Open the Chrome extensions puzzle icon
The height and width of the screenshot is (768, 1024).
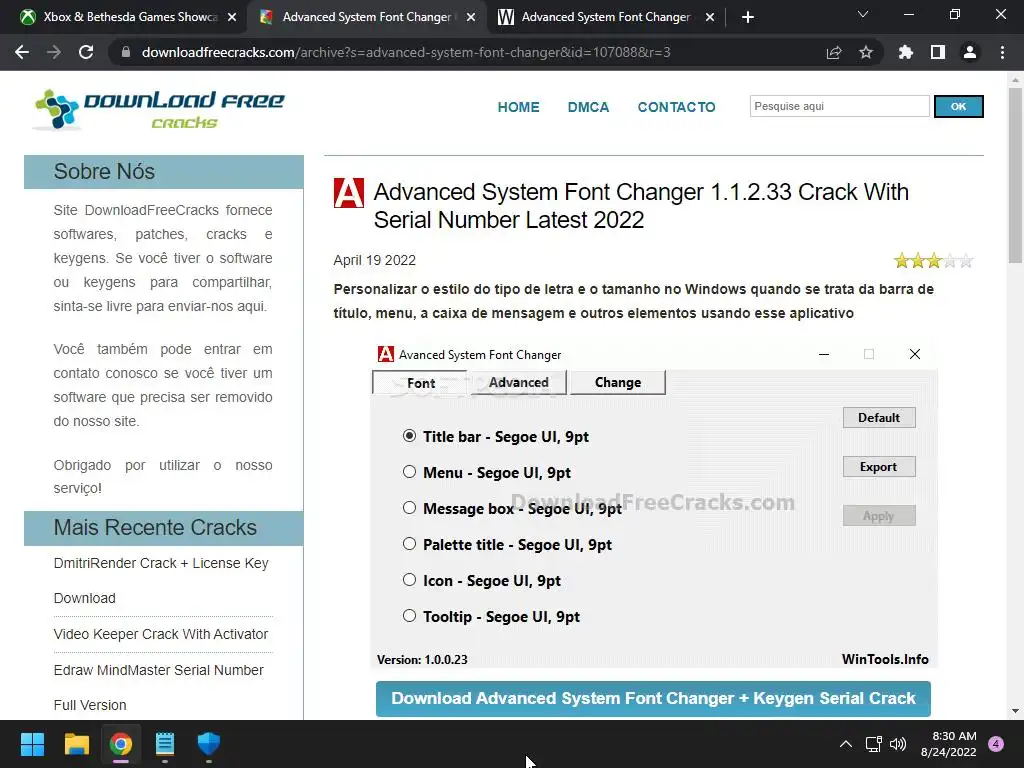[x=906, y=52]
